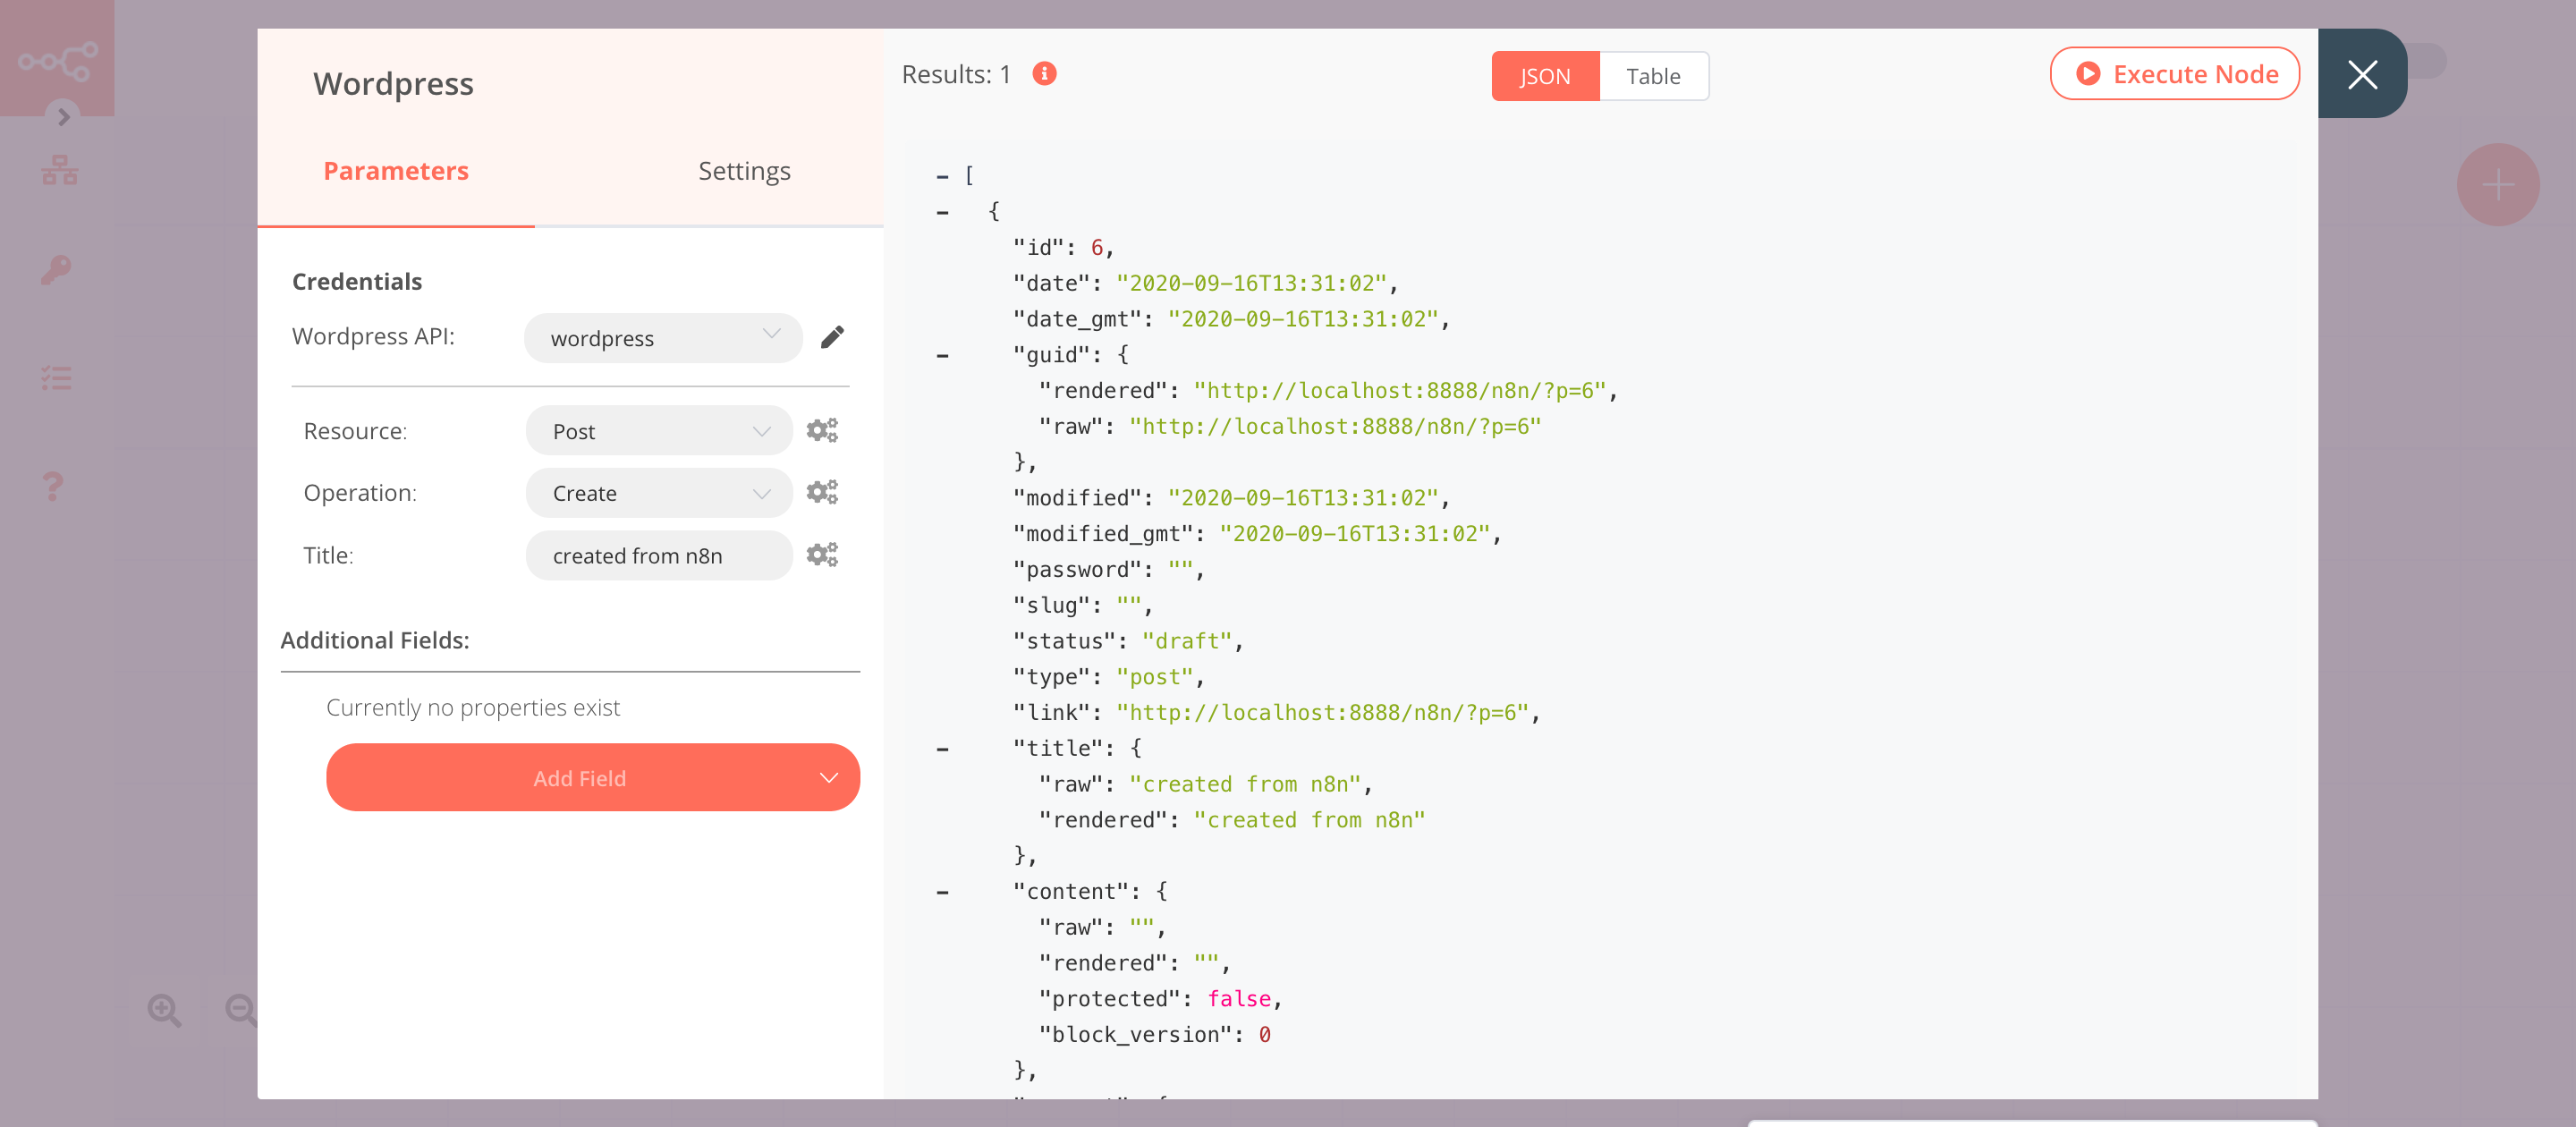Collapse the guid object in the JSON output
The height and width of the screenshot is (1127, 2576).
(x=941, y=355)
